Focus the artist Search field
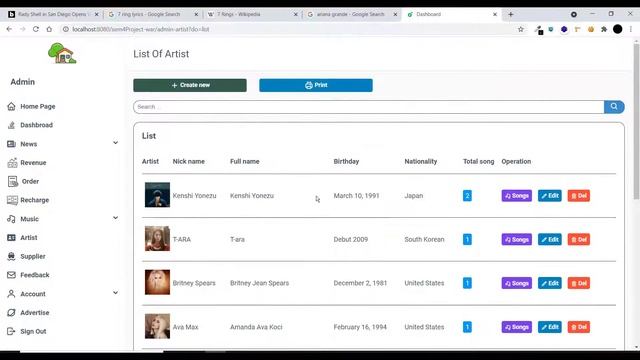Image resolution: width=640 pixels, height=360 pixels. (x=369, y=107)
